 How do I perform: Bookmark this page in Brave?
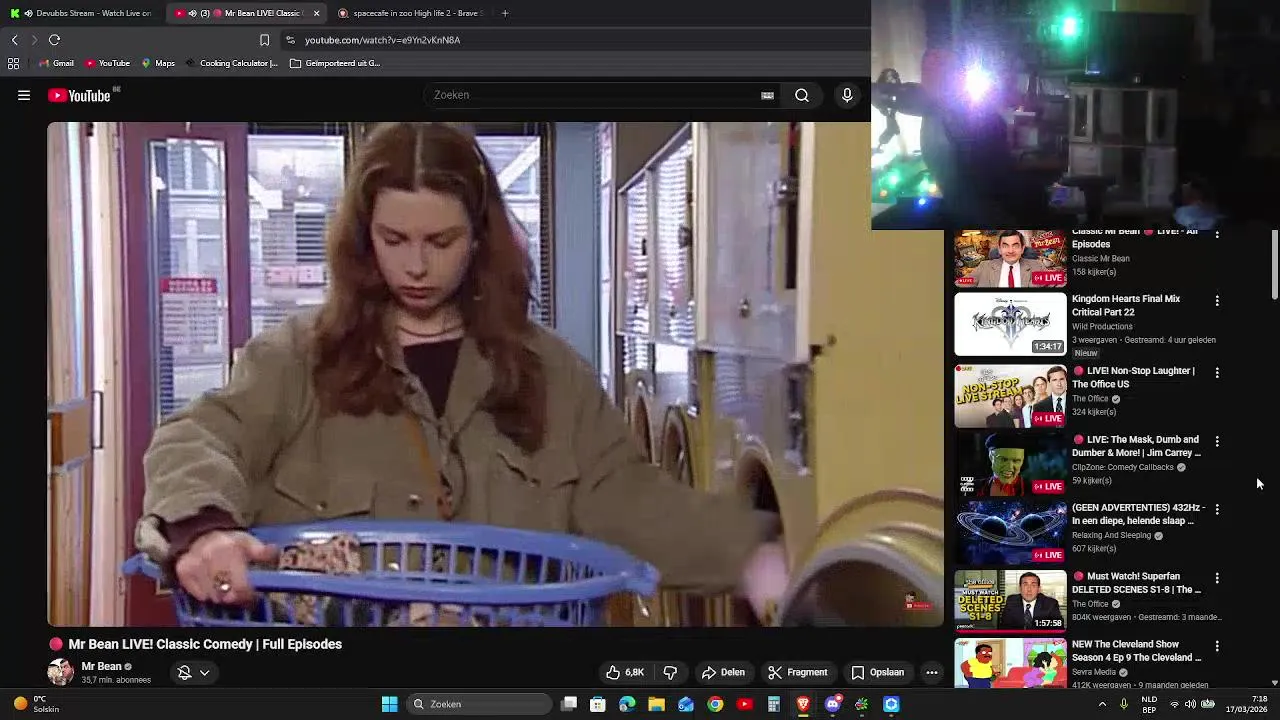point(264,40)
